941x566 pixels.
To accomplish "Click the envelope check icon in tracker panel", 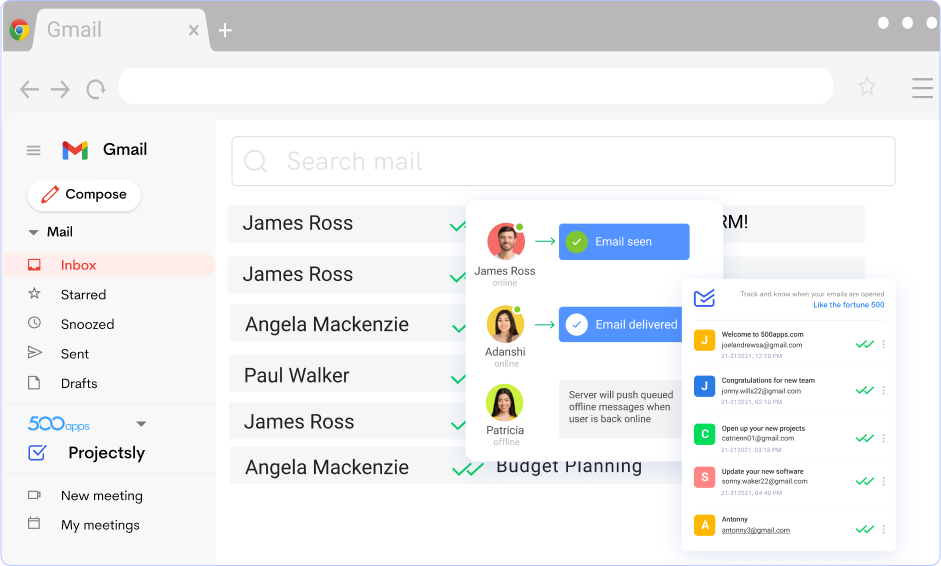I will (x=705, y=298).
